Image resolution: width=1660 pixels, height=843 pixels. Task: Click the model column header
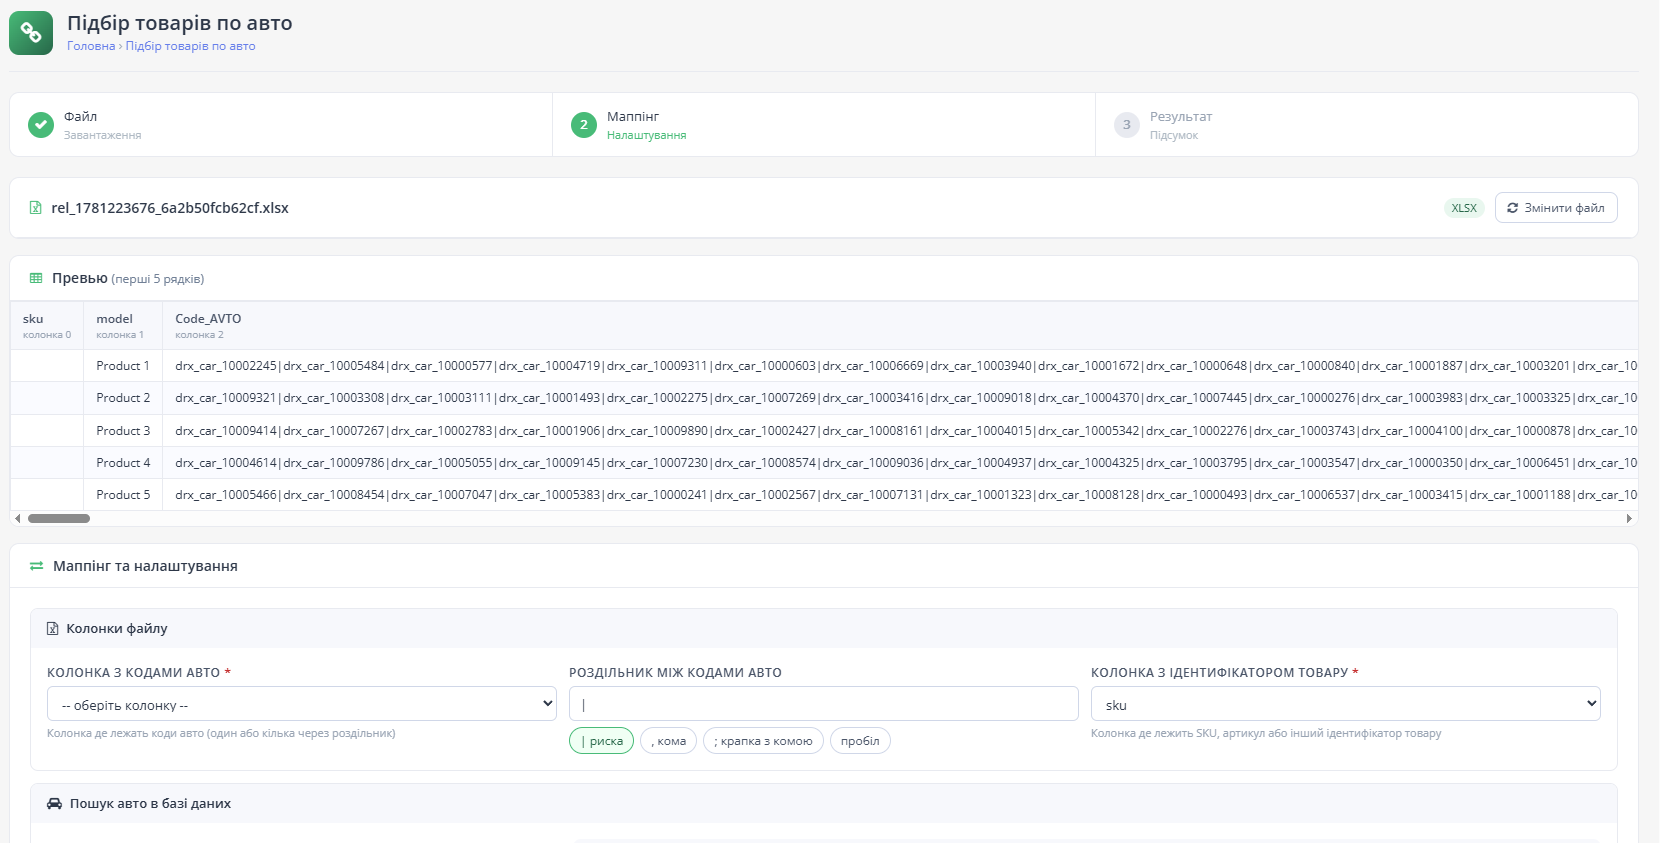tap(123, 326)
